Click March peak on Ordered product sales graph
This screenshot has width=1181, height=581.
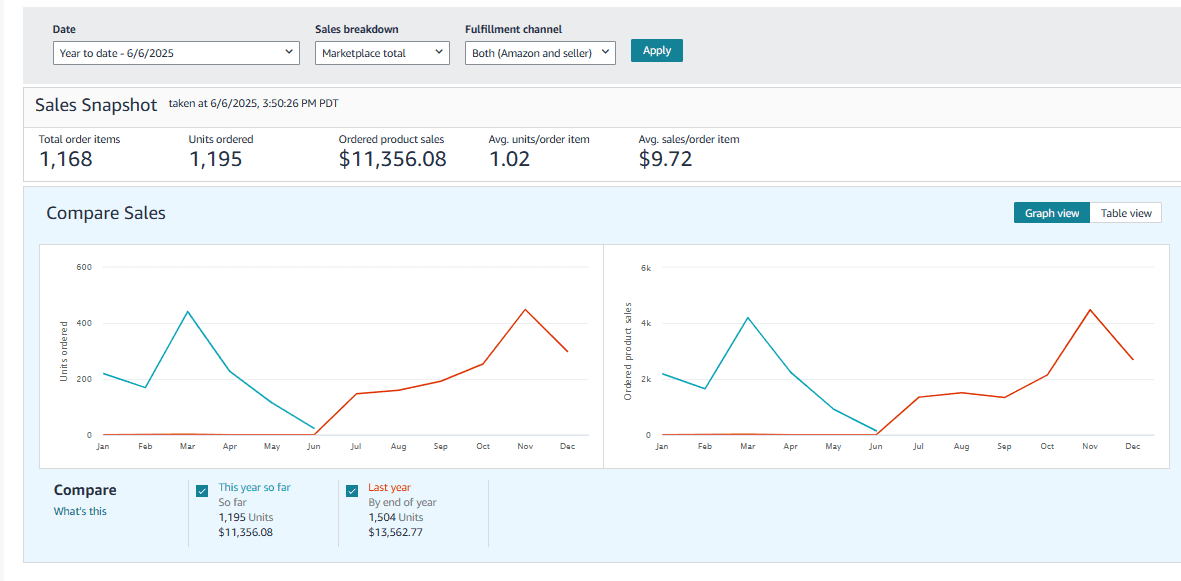748,317
